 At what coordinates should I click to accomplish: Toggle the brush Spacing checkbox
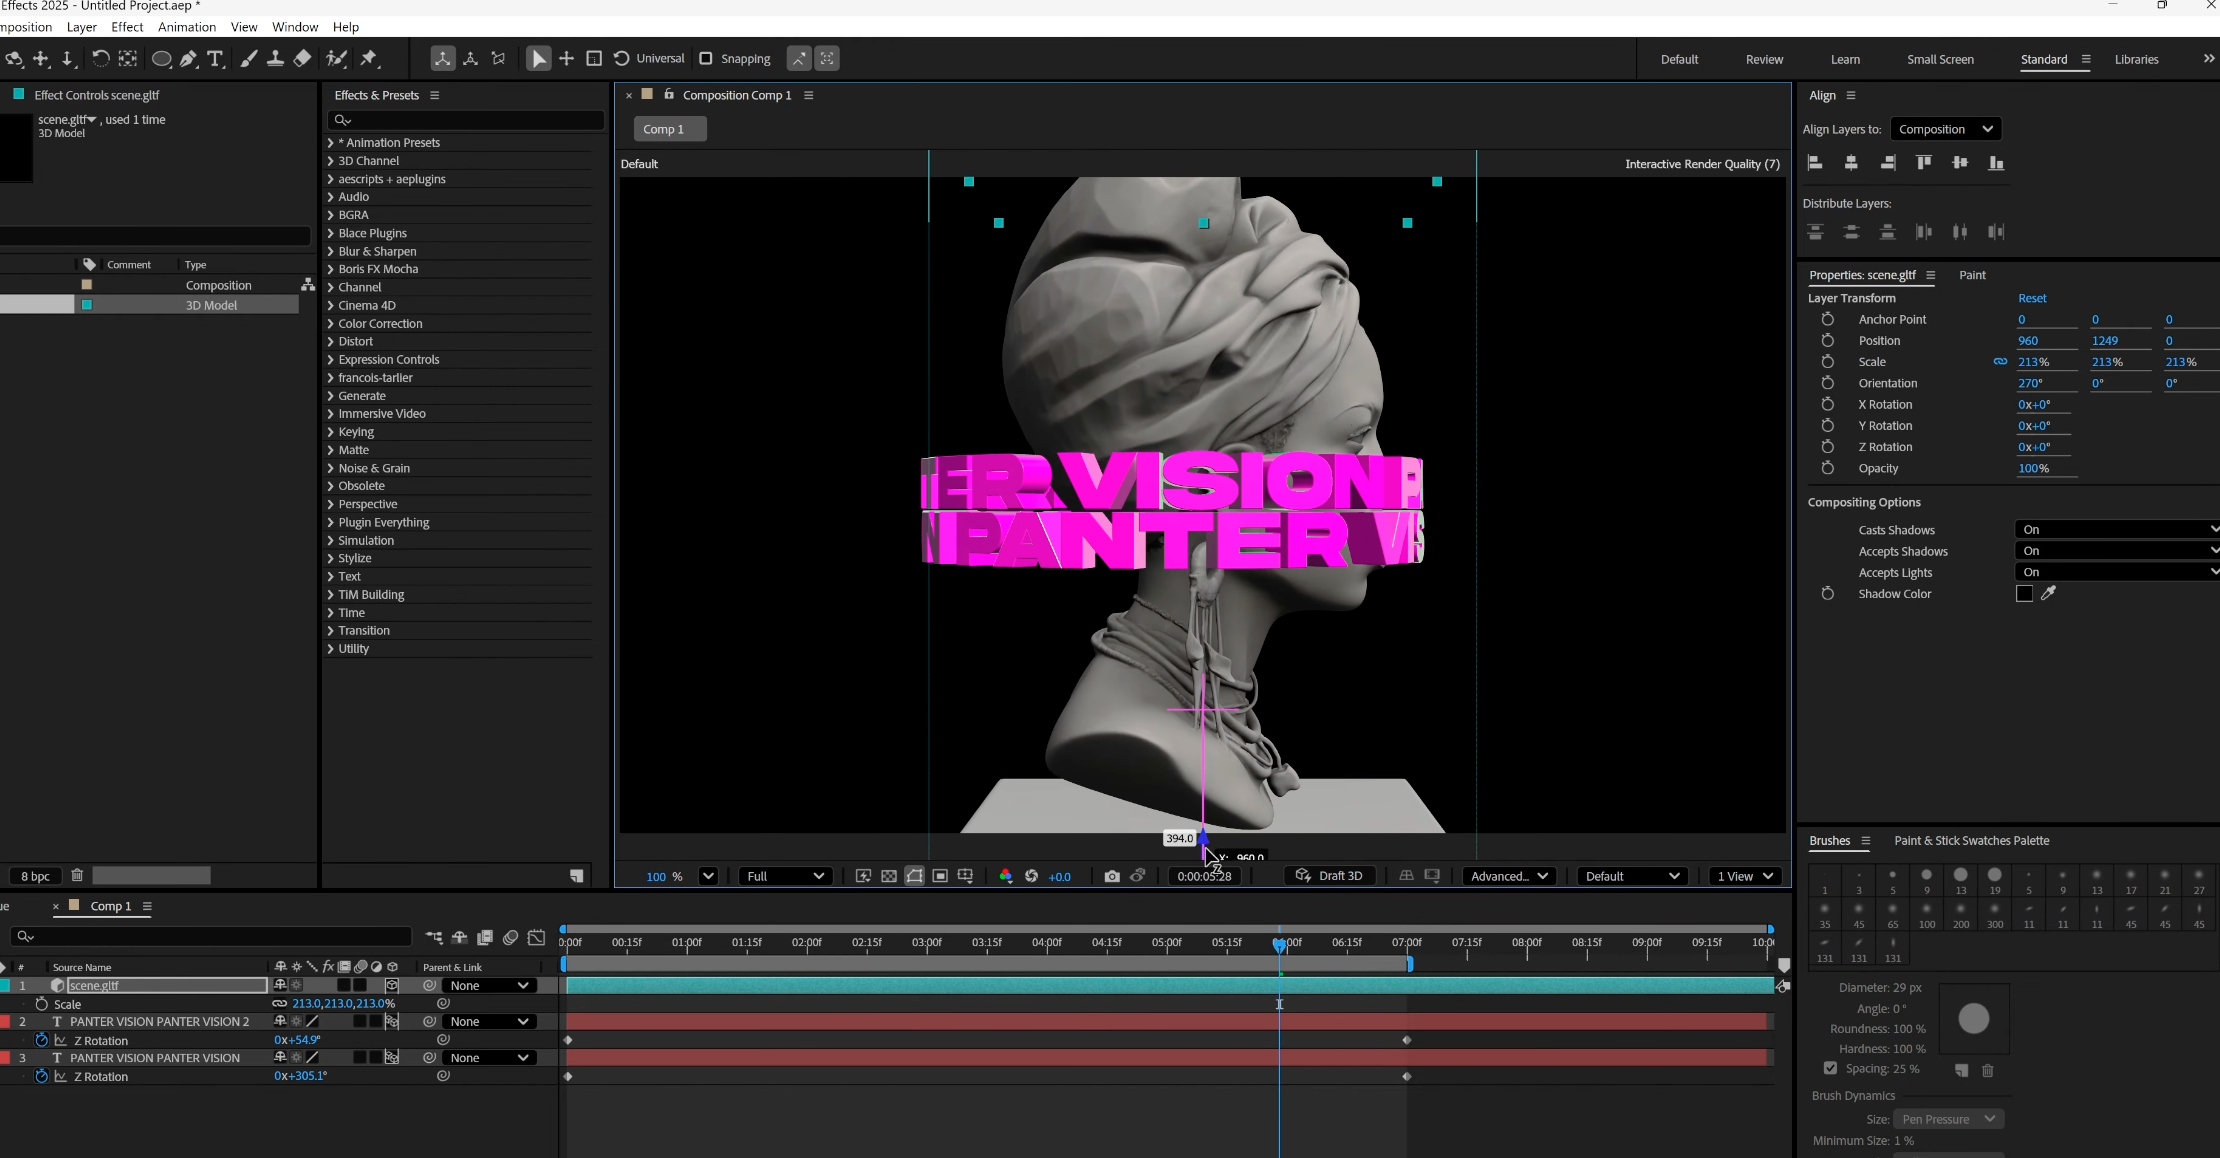(x=1830, y=1068)
